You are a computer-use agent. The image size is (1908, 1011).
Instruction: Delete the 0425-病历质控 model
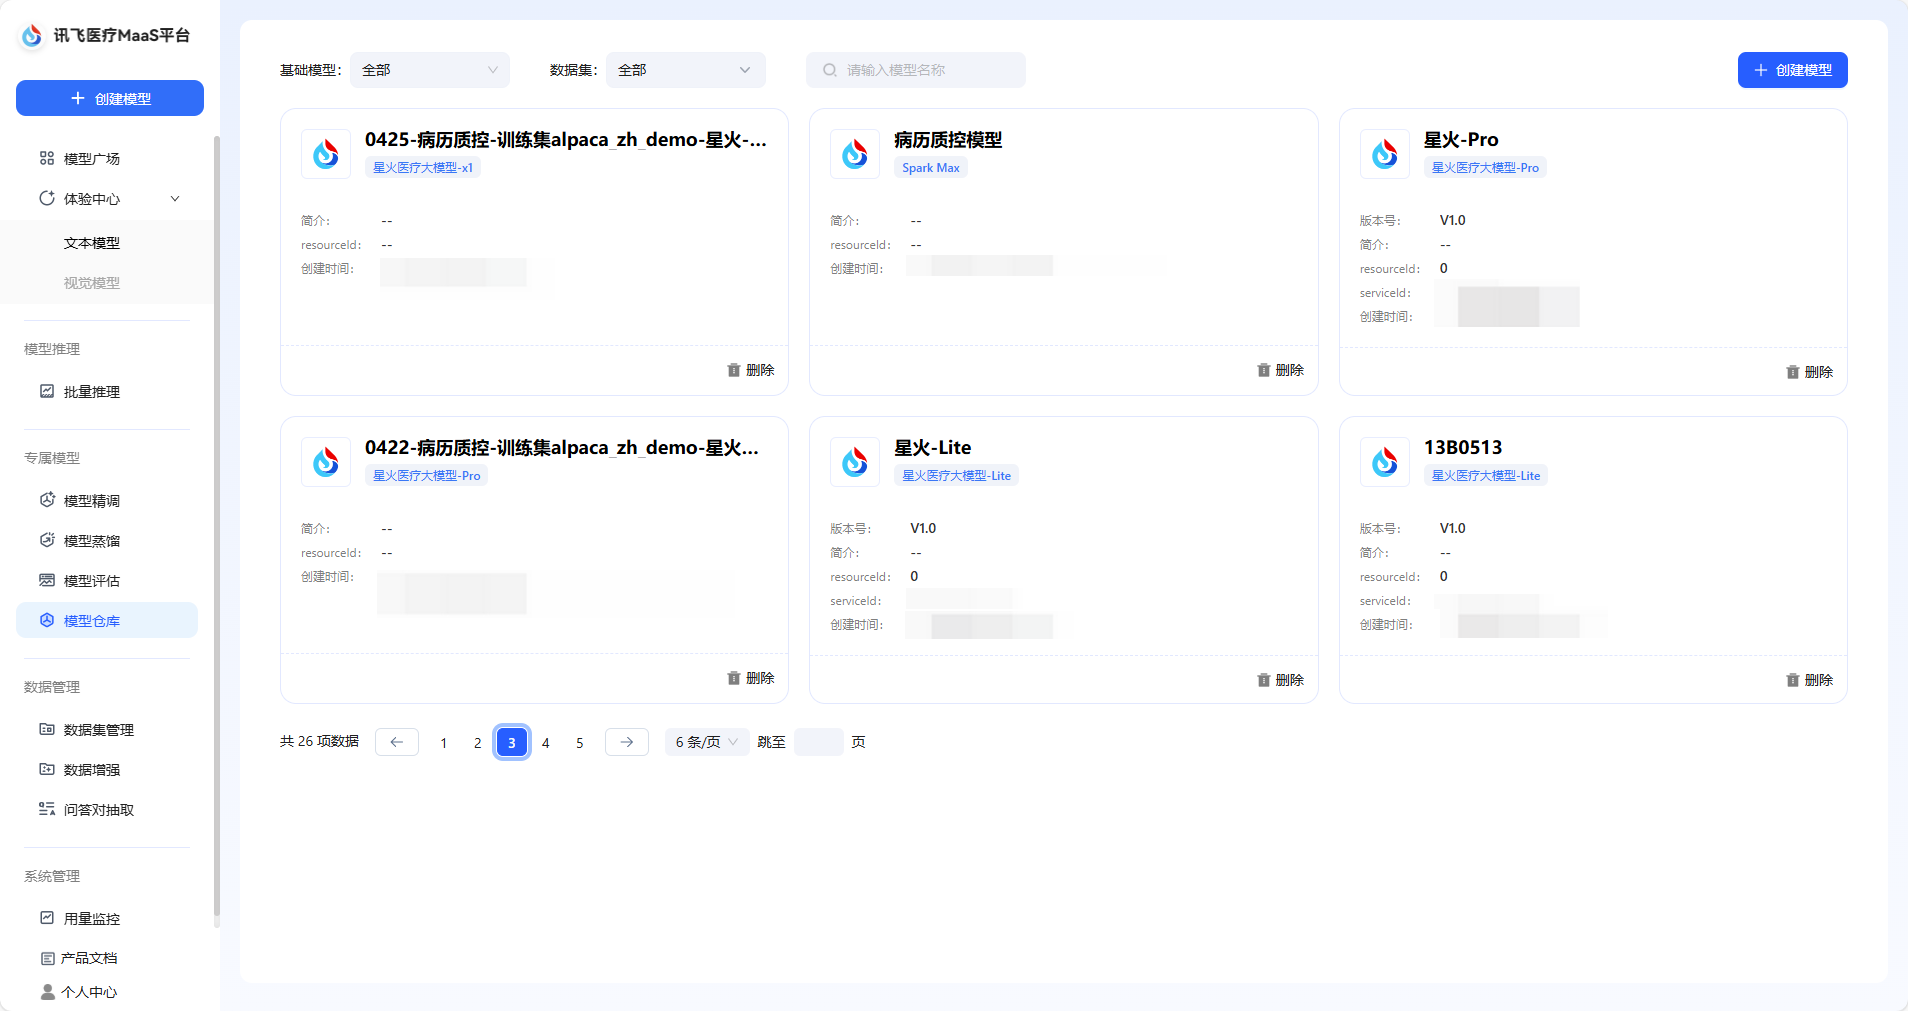751,370
